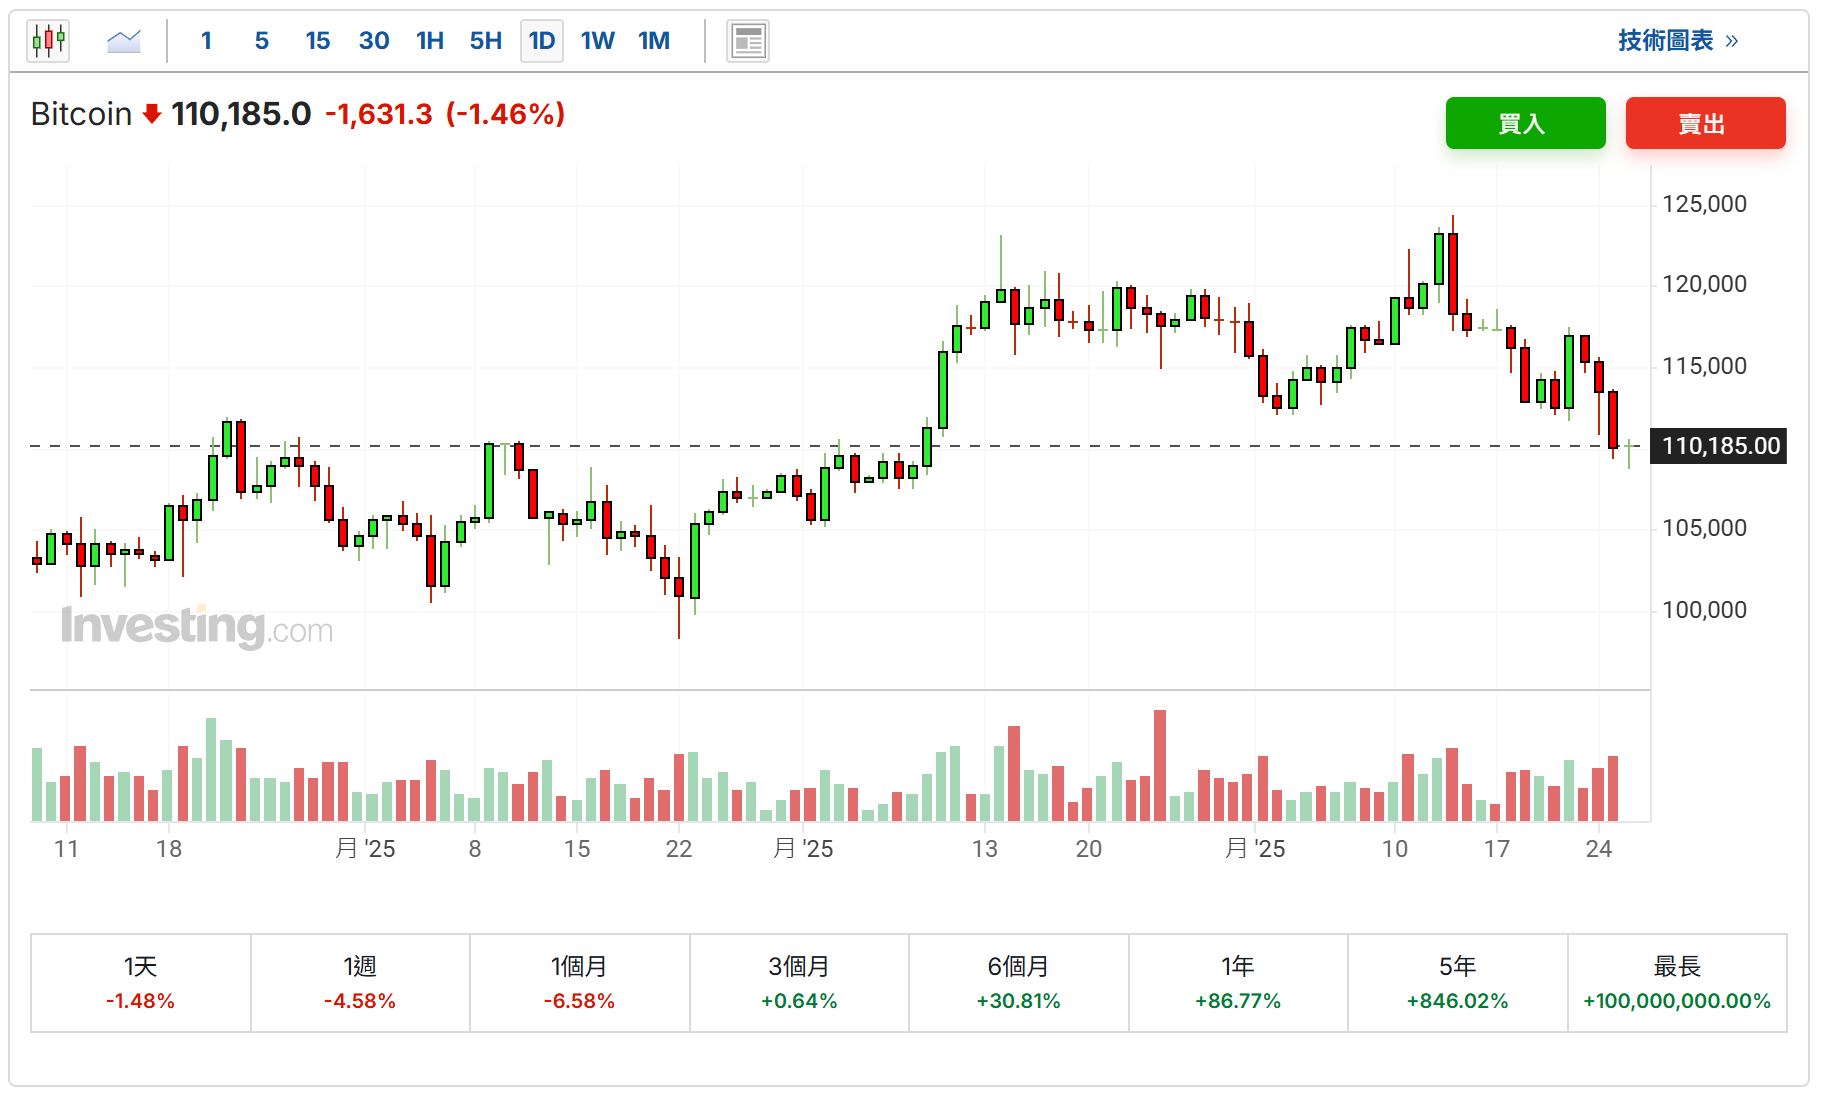Change interval to 1M monthly

(654, 41)
